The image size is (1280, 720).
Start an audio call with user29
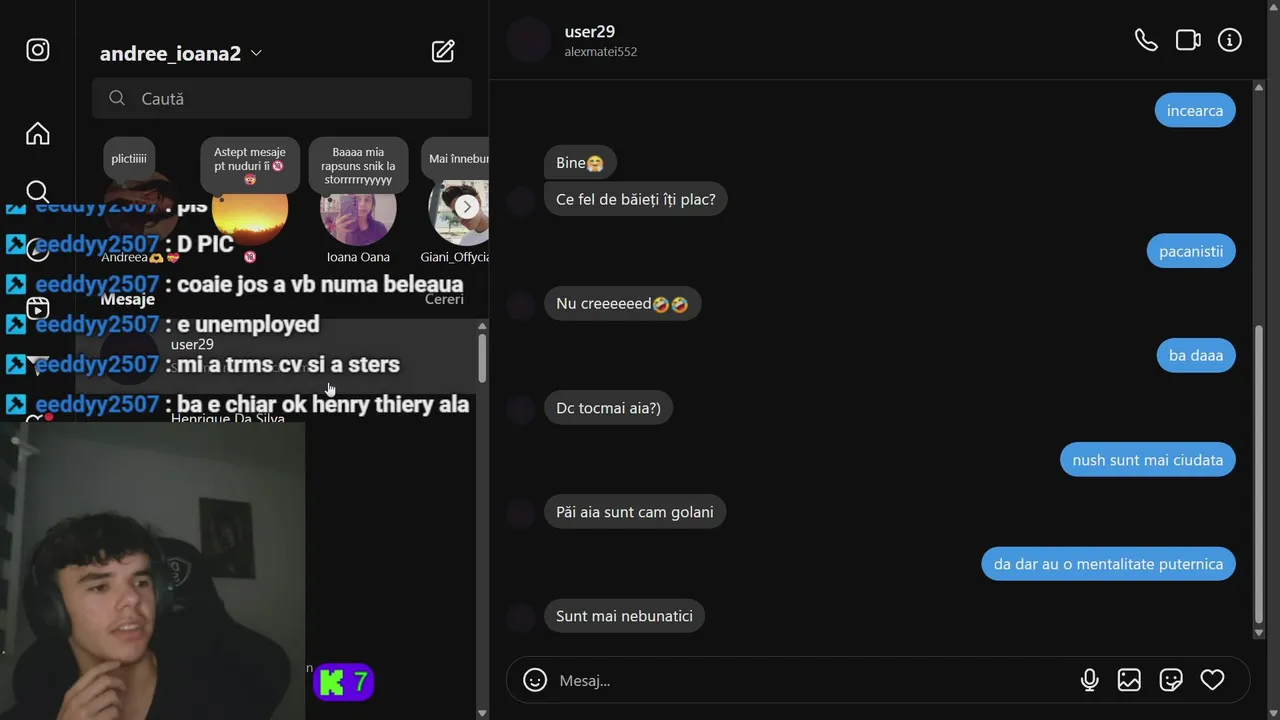coord(1146,40)
